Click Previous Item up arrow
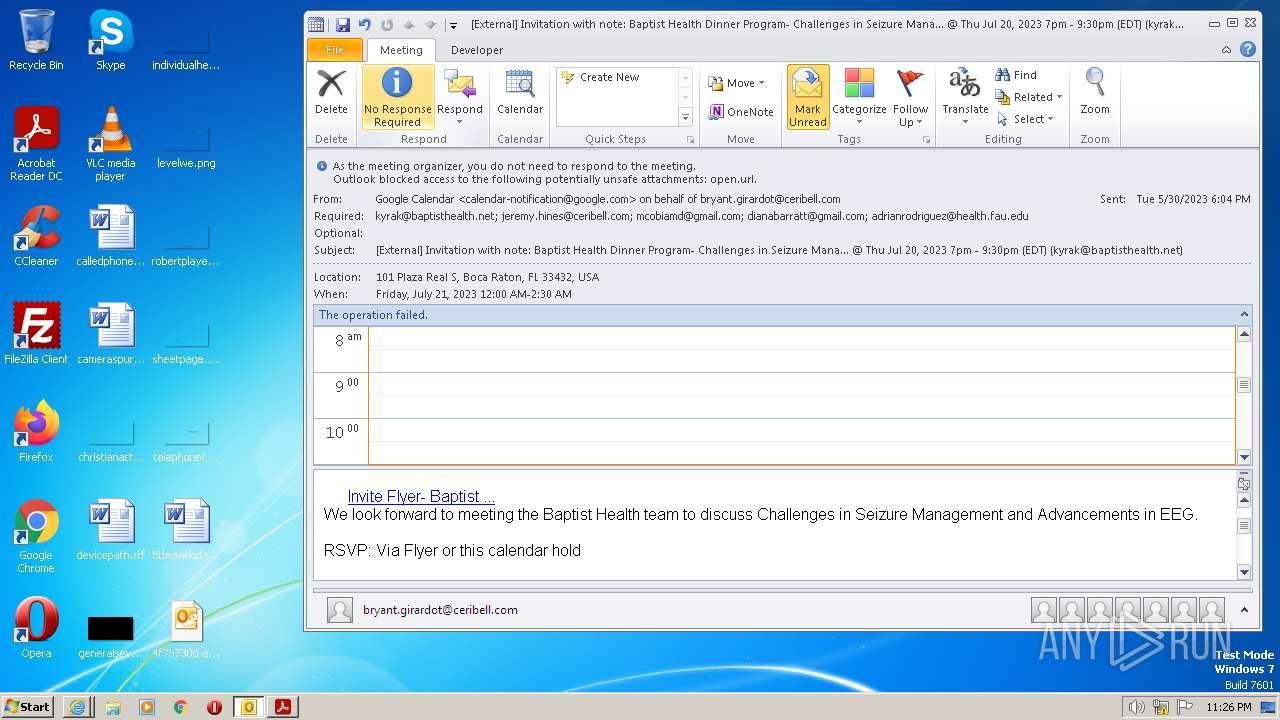This screenshot has height=720, width=1280. (409, 24)
